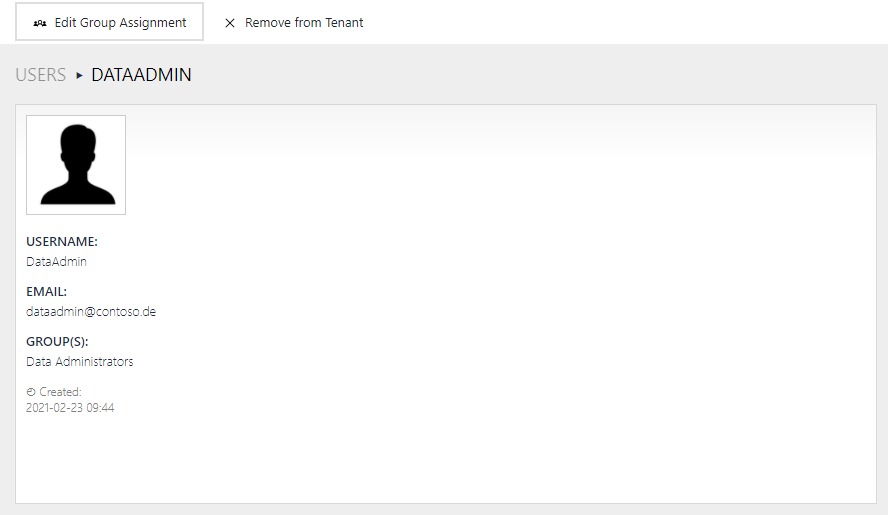Click the USERNAME field label
Screen dimensions: 888x515
click(x=62, y=242)
